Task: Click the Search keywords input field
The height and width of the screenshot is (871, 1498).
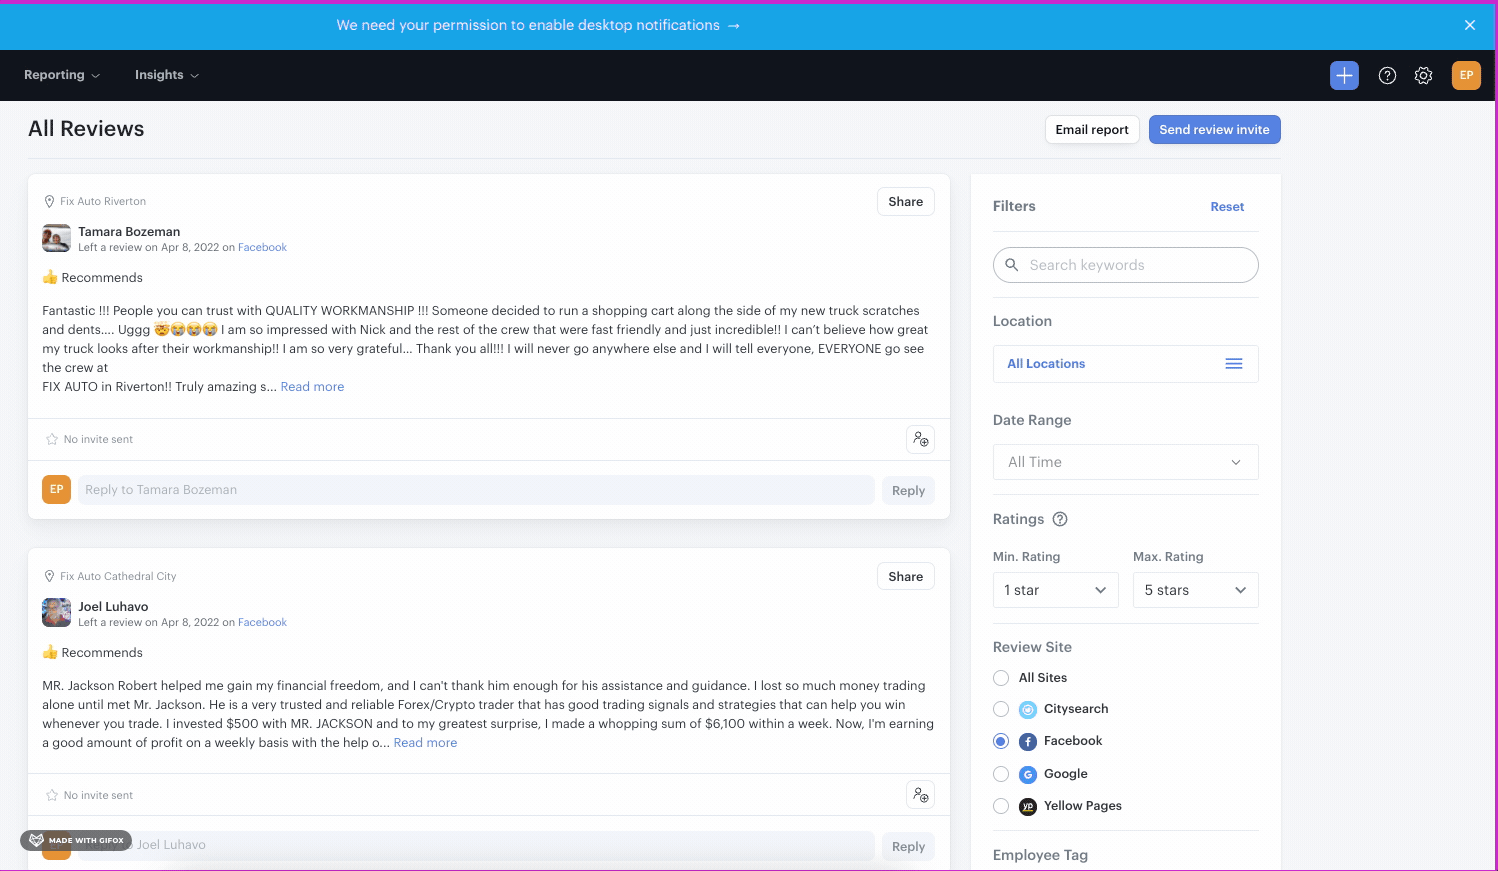Action: [1135, 265]
